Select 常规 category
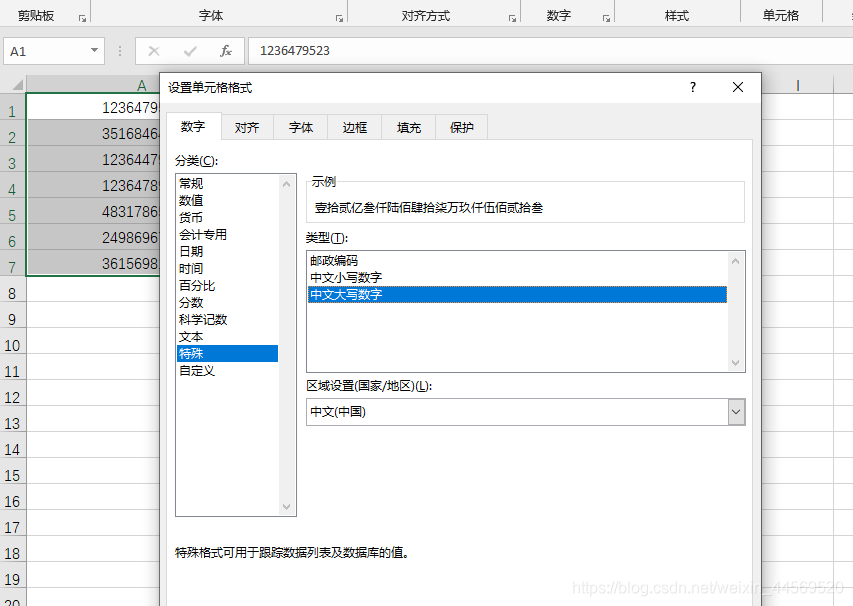853x606 pixels. pyautogui.click(x=227, y=183)
